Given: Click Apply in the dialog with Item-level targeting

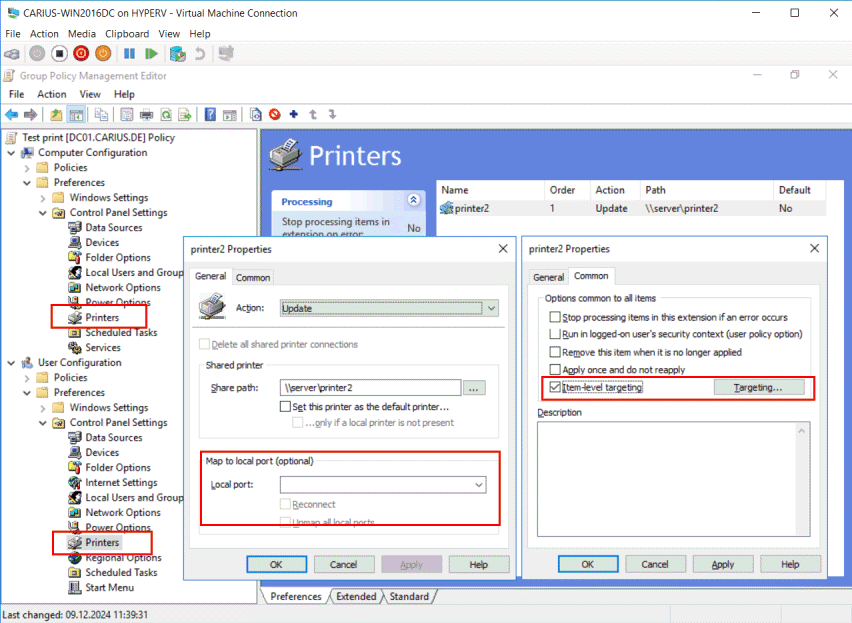Looking at the screenshot, I should 723,564.
